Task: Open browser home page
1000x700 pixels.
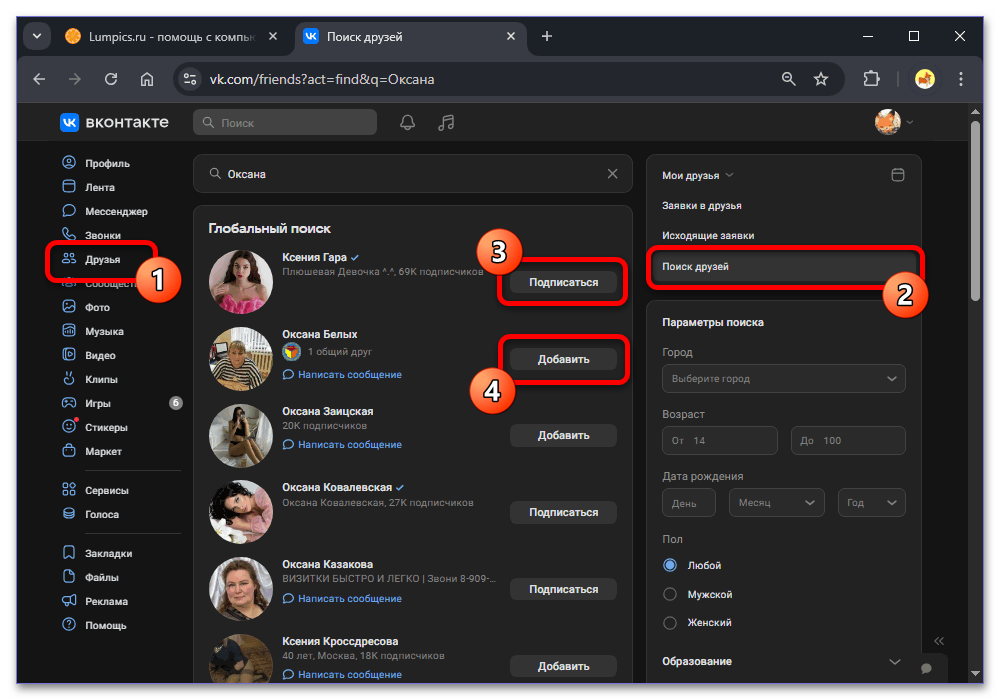Action: click(x=147, y=79)
